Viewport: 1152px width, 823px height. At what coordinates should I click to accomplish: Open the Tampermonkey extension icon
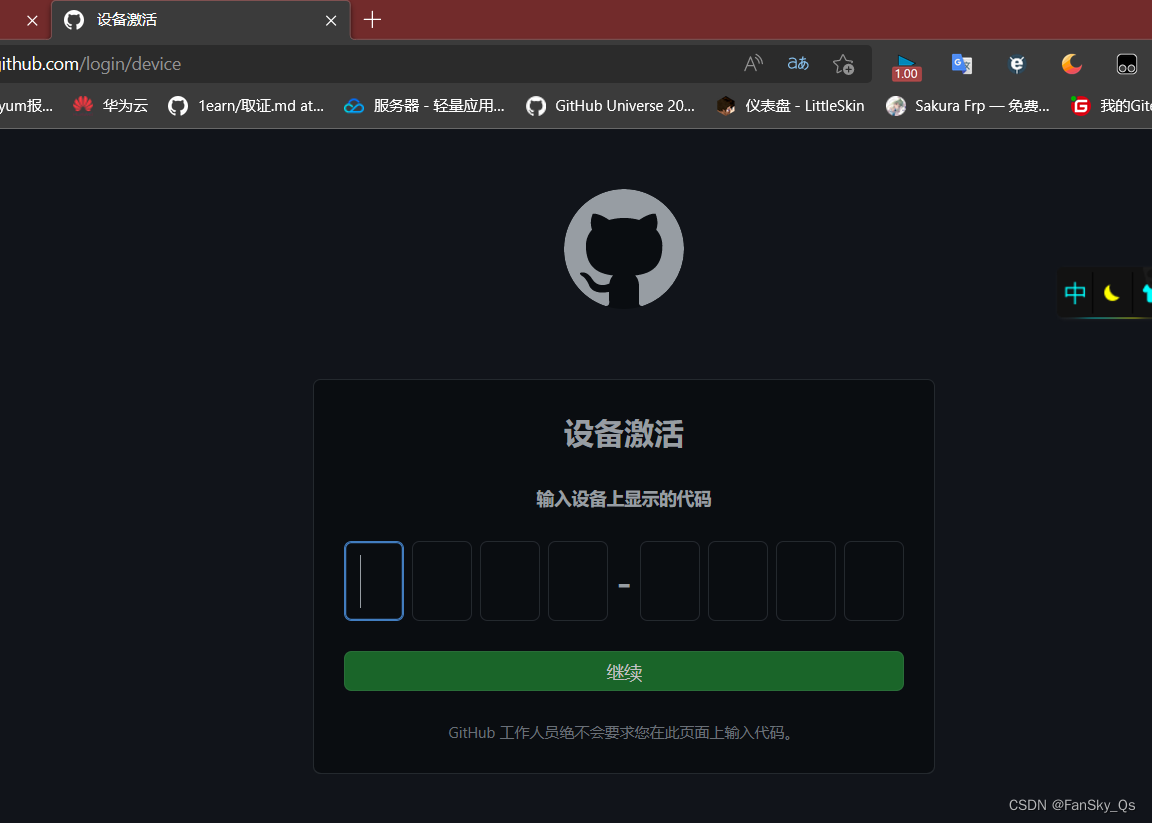(1127, 65)
